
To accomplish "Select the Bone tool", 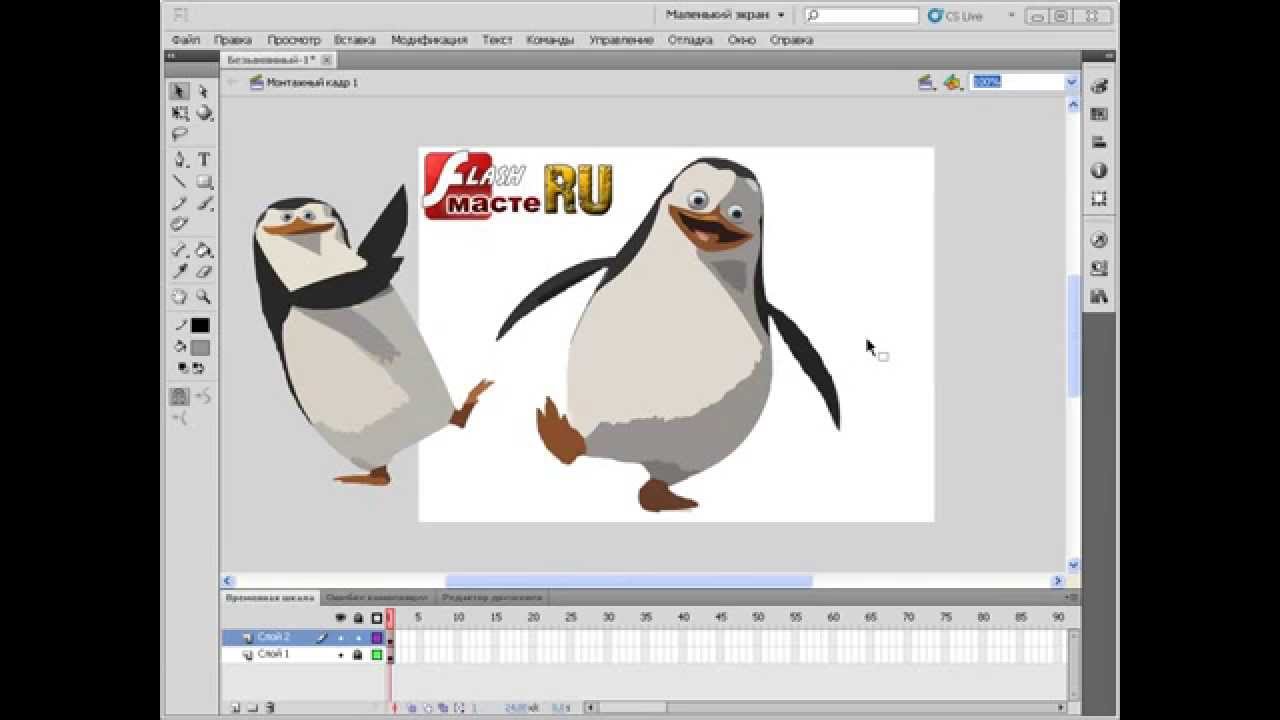I will tap(179, 249).
